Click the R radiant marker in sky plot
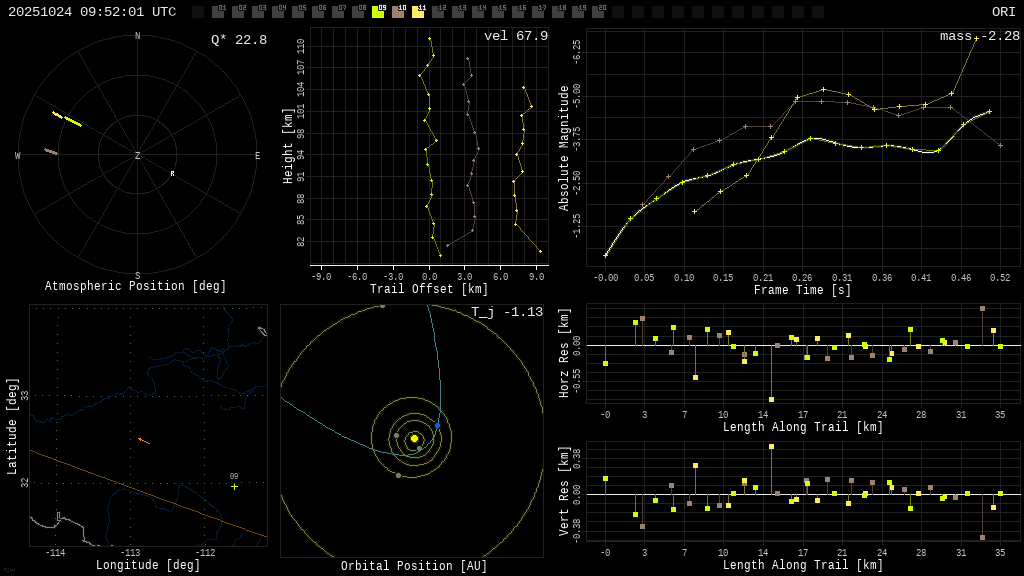The height and width of the screenshot is (576, 1024). click(x=172, y=174)
